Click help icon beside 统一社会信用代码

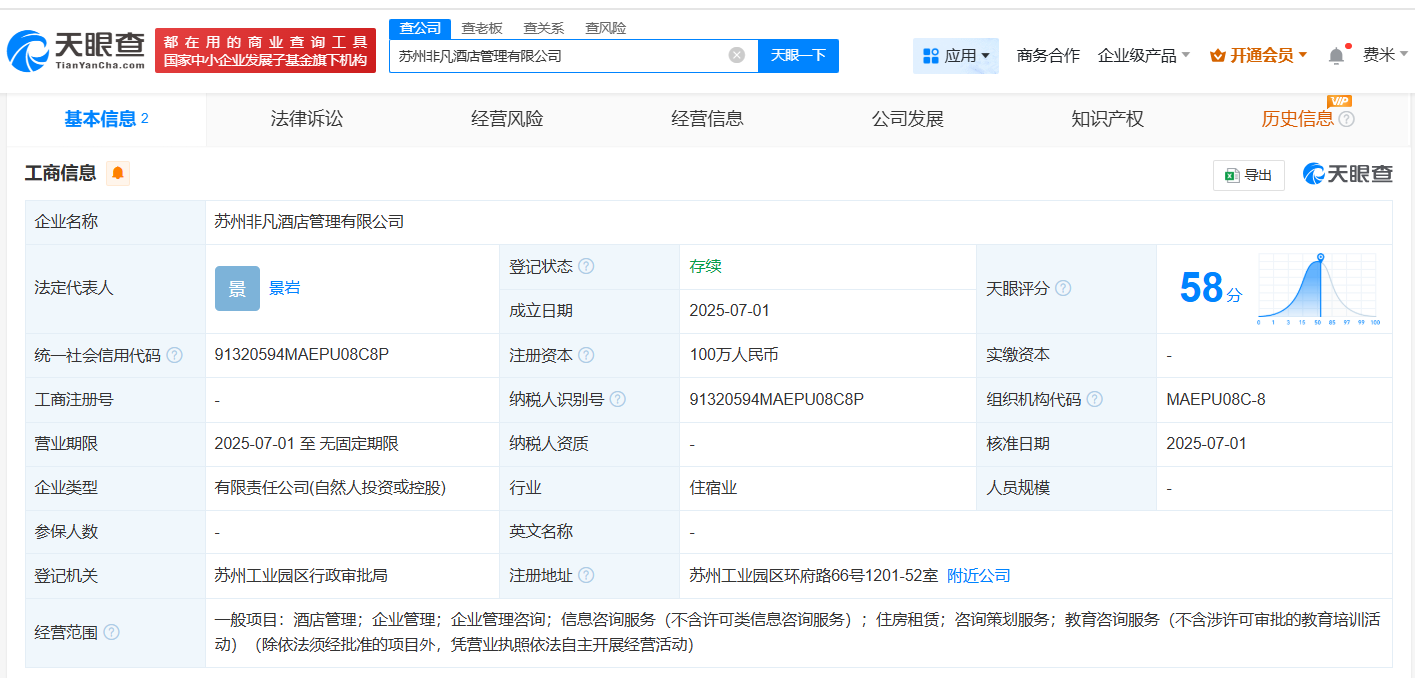tap(175, 356)
